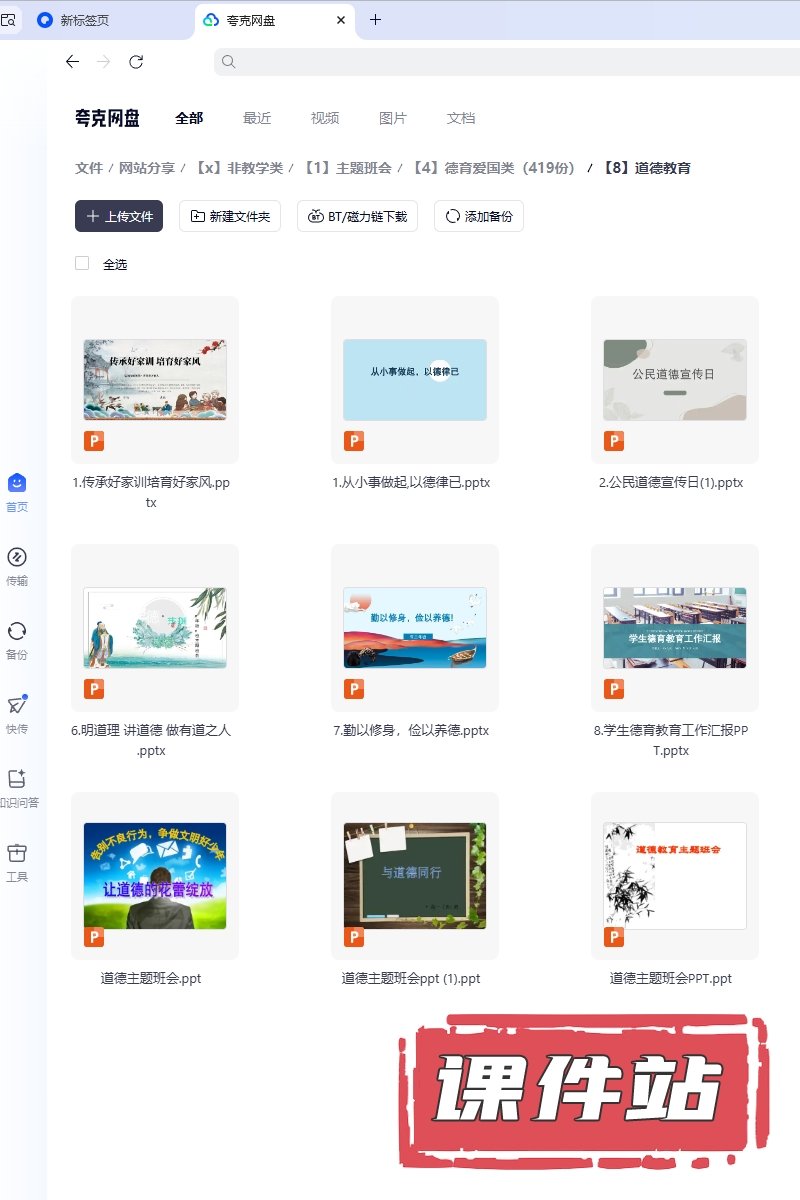Switch to the 最近 tab
Screen dimensions: 800x1200
[x=257, y=118]
